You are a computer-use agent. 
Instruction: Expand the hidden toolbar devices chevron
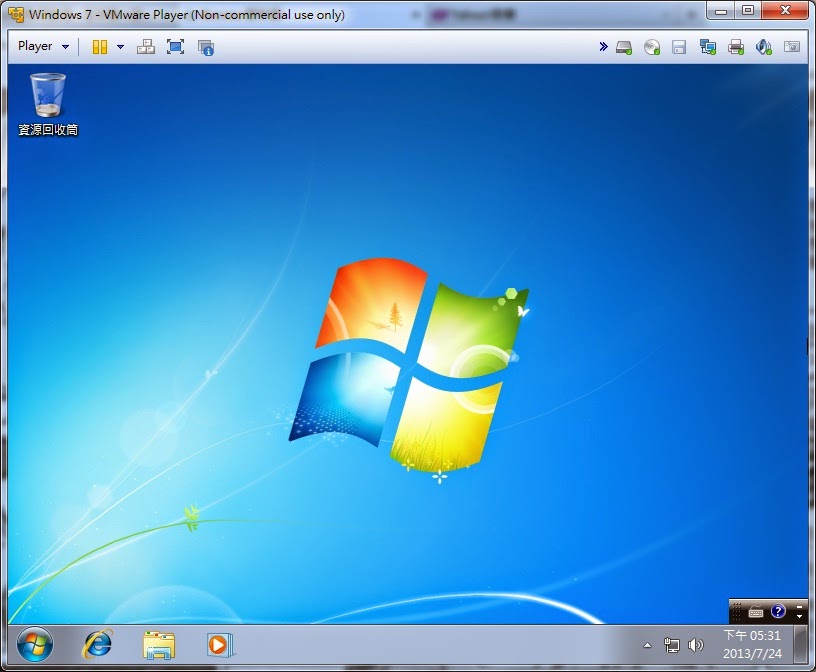603,47
